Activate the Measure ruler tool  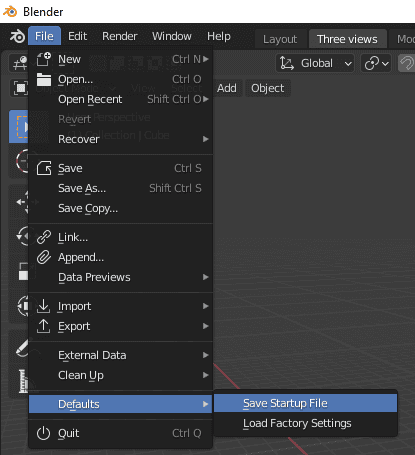point(22,382)
